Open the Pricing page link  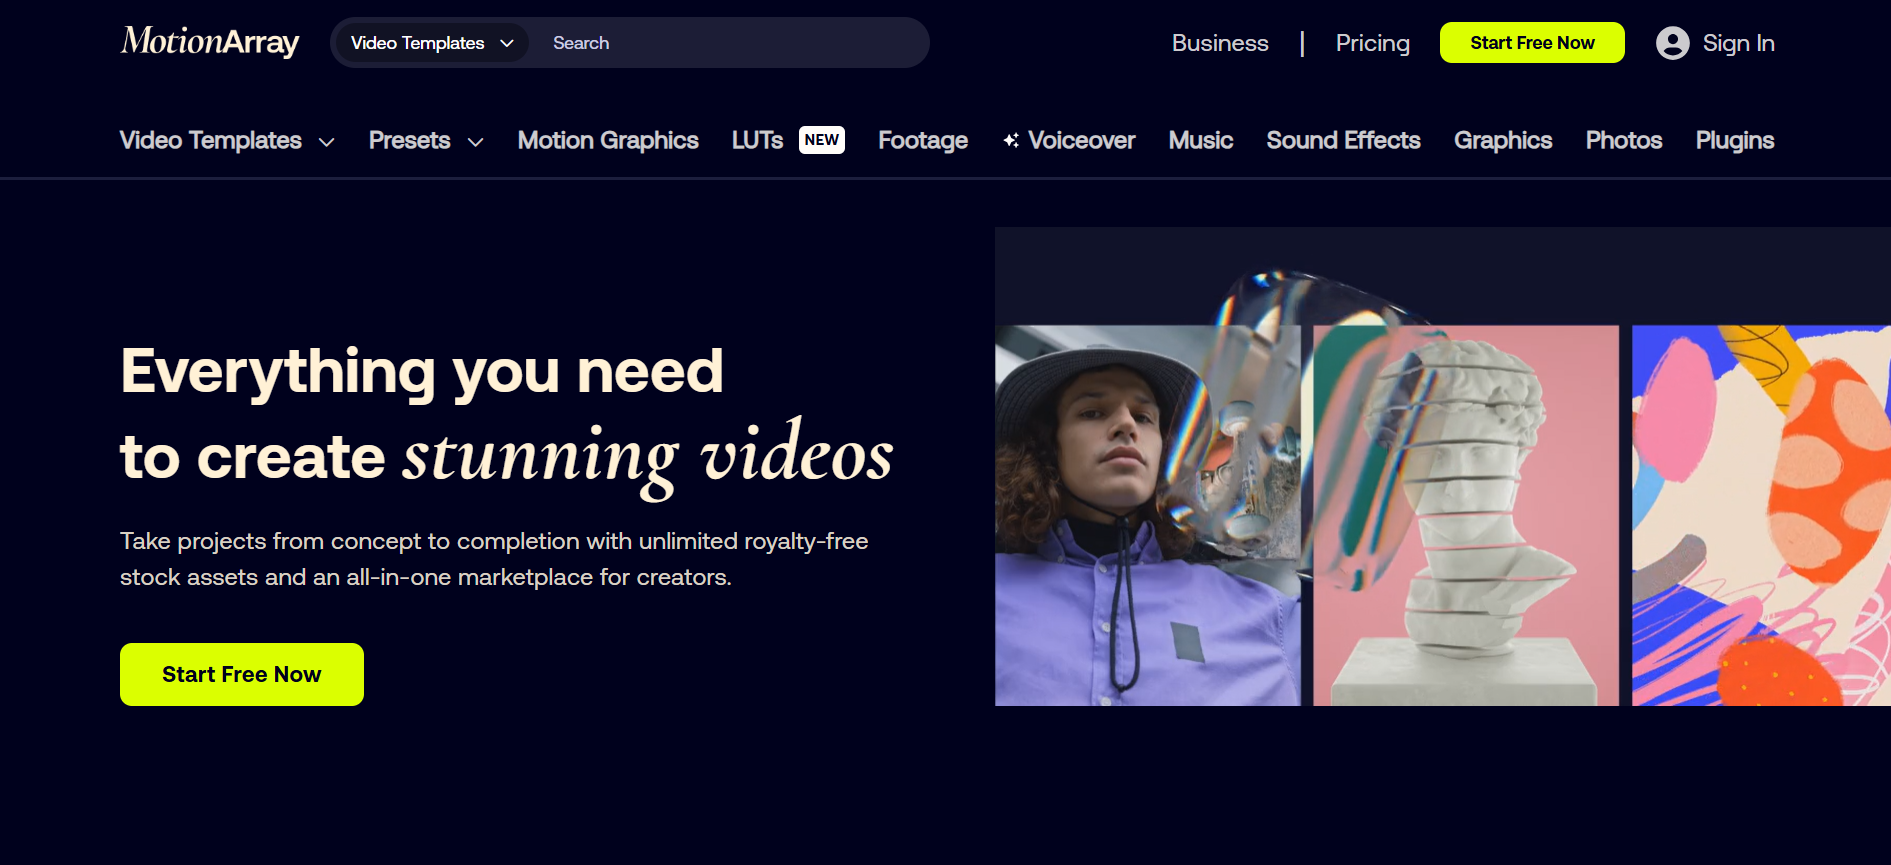tap(1373, 43)
